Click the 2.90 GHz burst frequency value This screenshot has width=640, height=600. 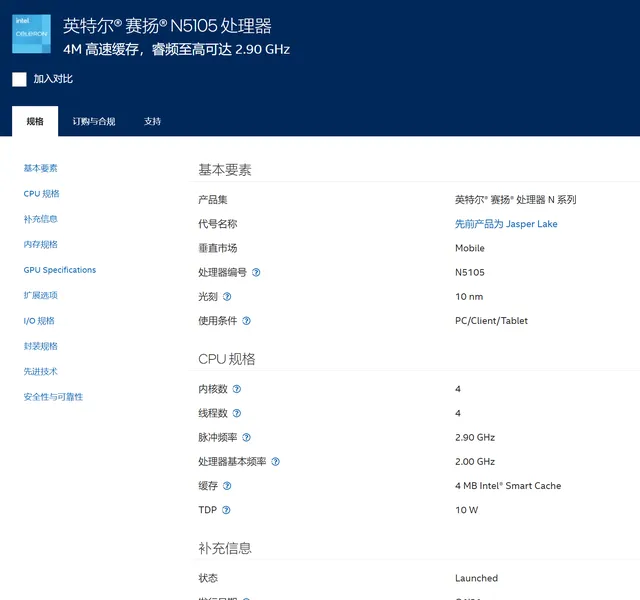click(x=475, y=438)
